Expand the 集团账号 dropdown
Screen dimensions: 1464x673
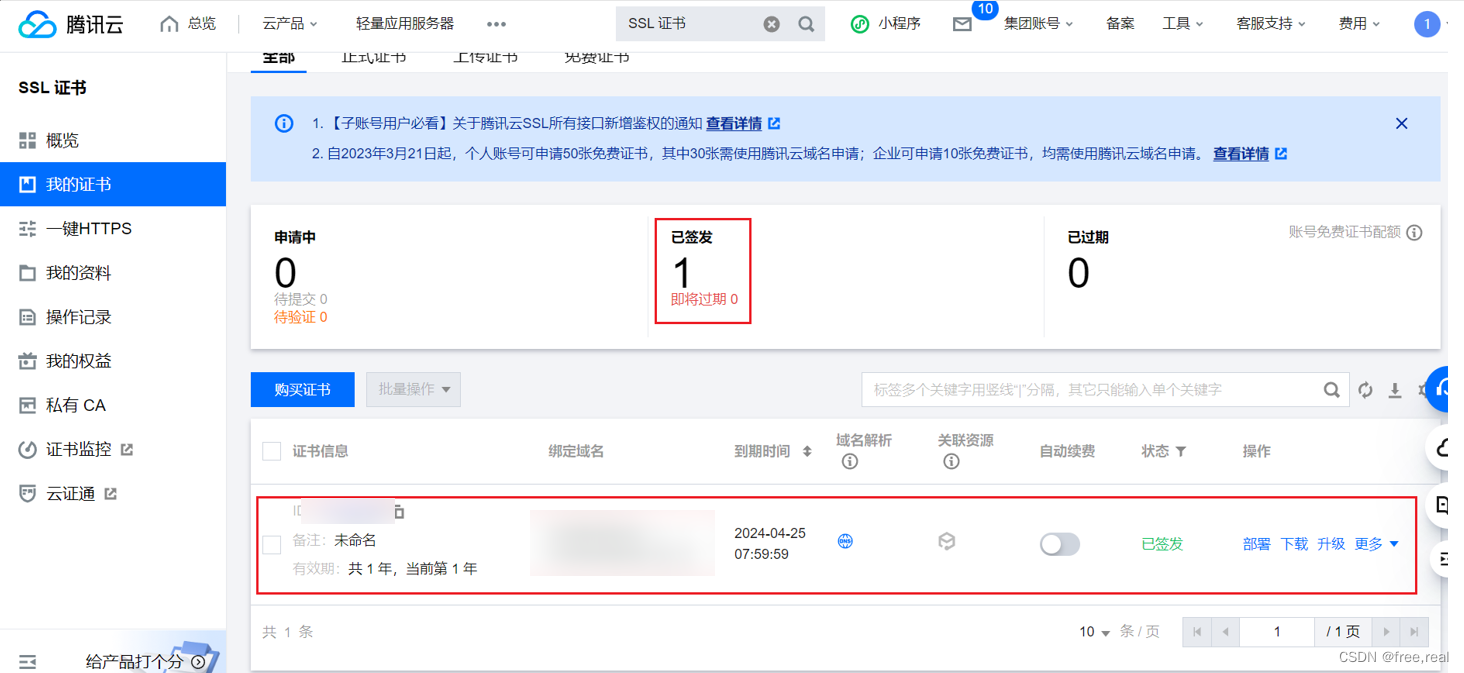(1039, 23)
